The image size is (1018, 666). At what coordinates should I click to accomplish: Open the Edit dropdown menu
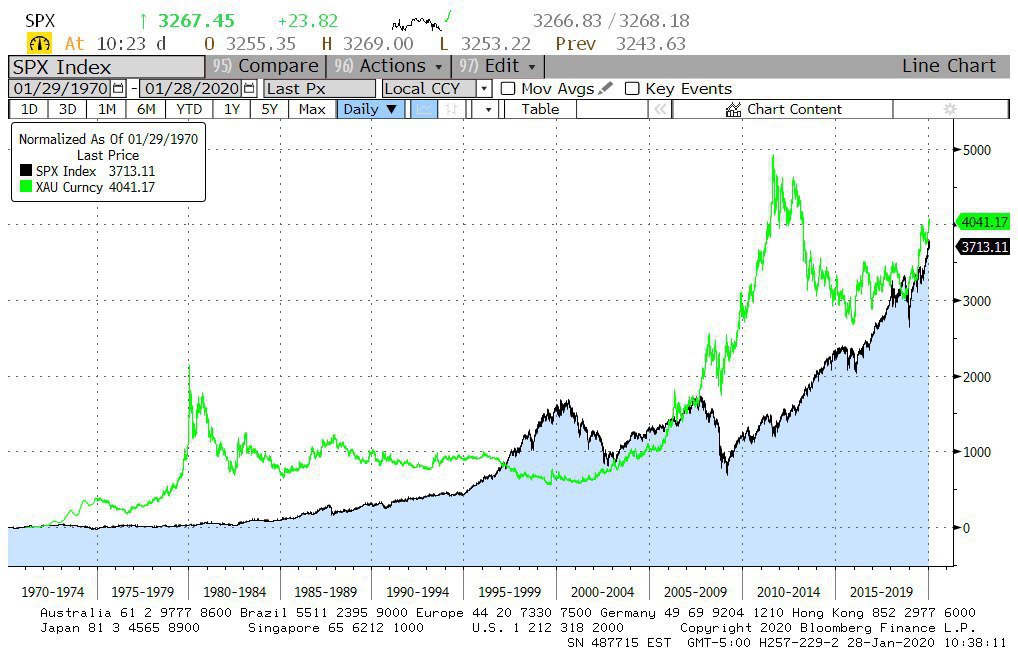(497, 66)
